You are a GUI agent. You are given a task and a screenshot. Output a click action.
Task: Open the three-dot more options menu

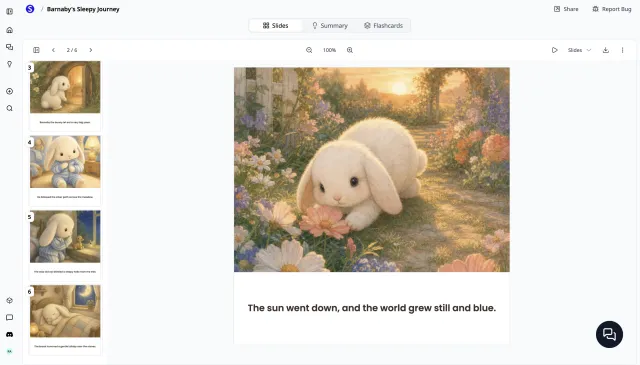pos(622,50)
